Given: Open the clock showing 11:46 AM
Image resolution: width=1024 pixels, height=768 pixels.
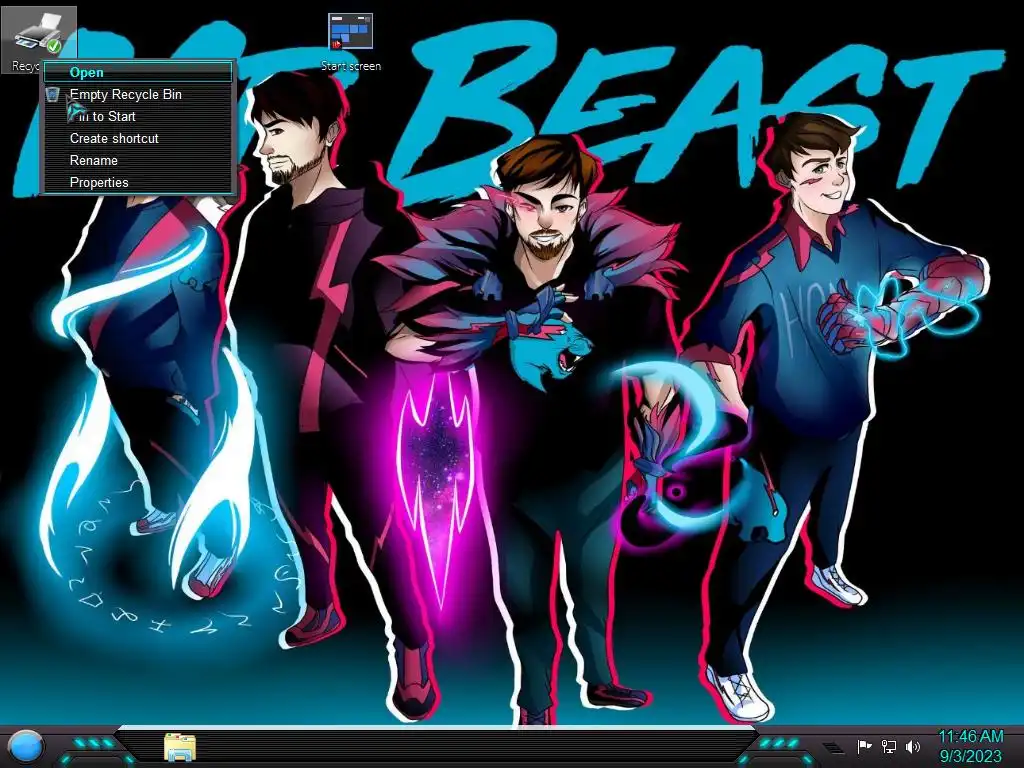Looking at the screenshot, I should point(970,746).
